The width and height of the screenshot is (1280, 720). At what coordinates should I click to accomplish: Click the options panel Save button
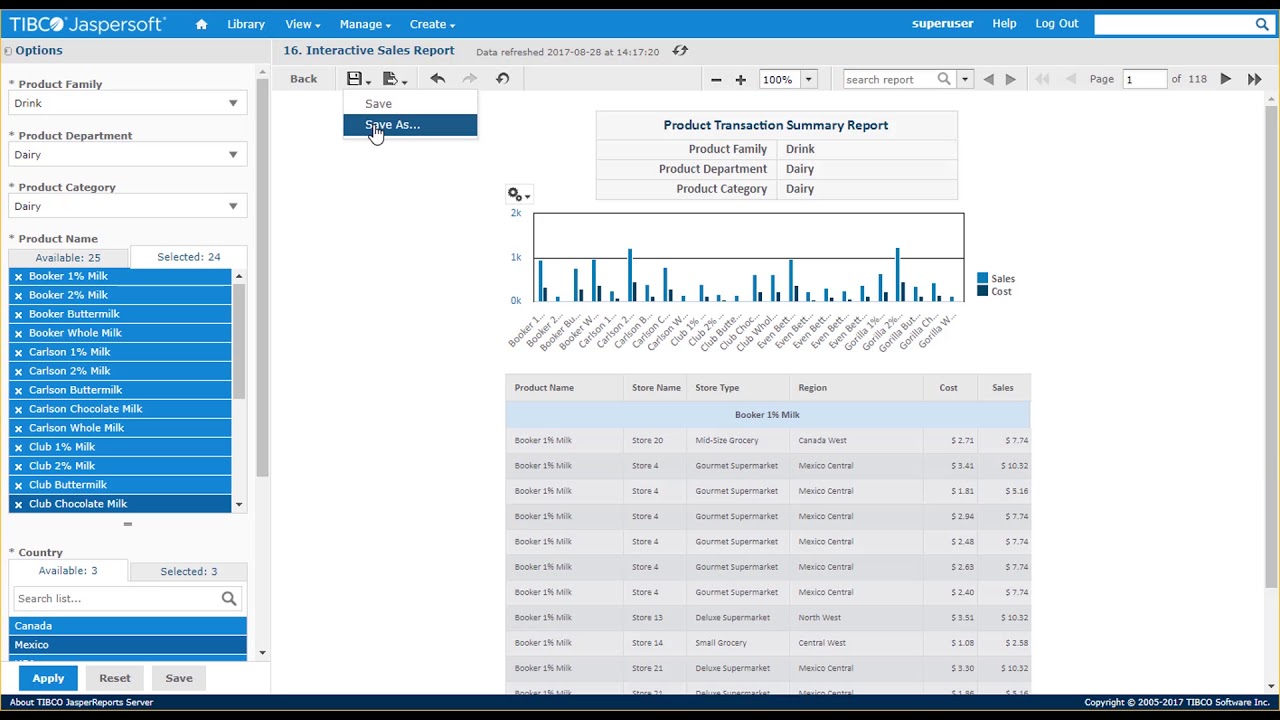[179, 678]
